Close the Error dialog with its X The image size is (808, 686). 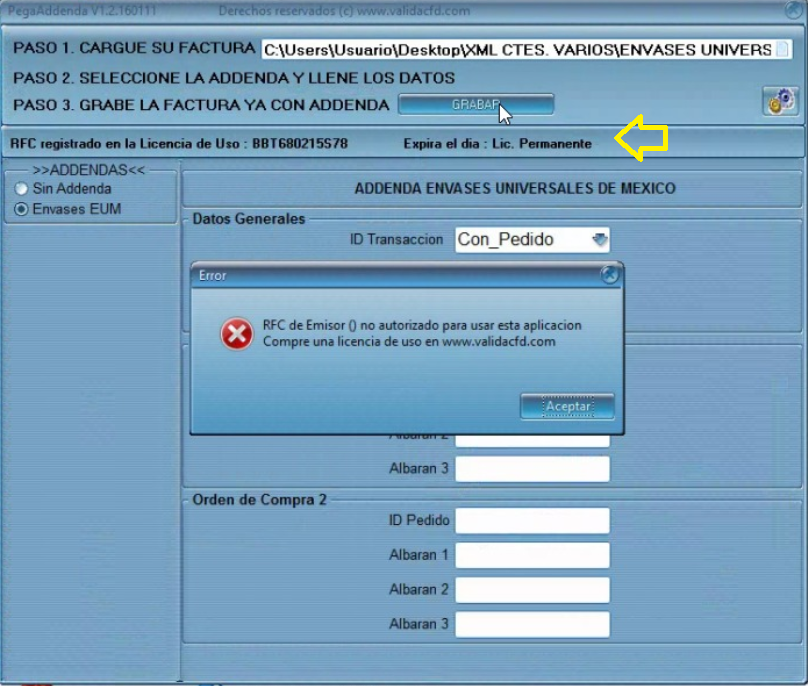(610, 275)
